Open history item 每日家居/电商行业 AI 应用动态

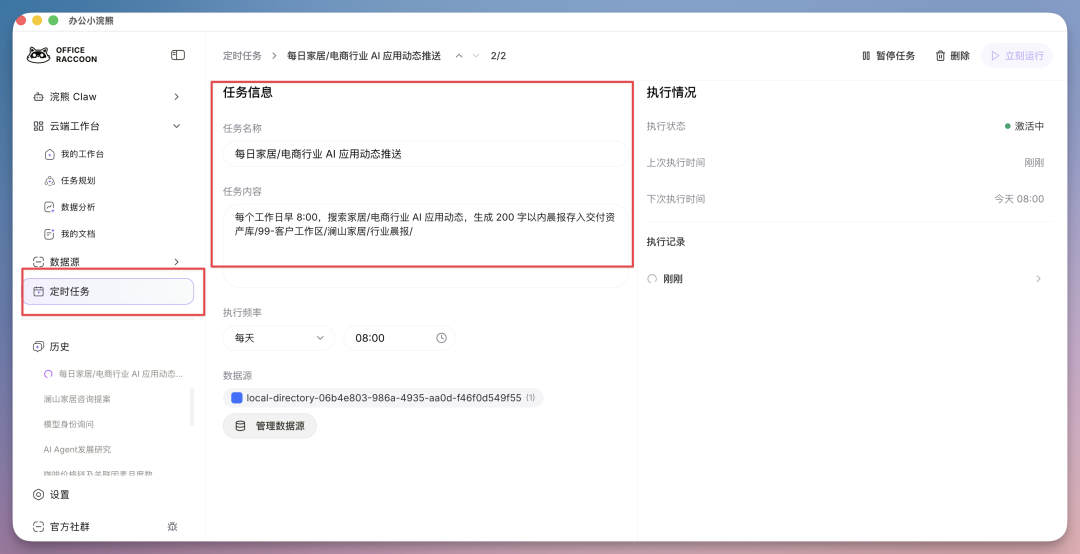click(x=121, y=374)
